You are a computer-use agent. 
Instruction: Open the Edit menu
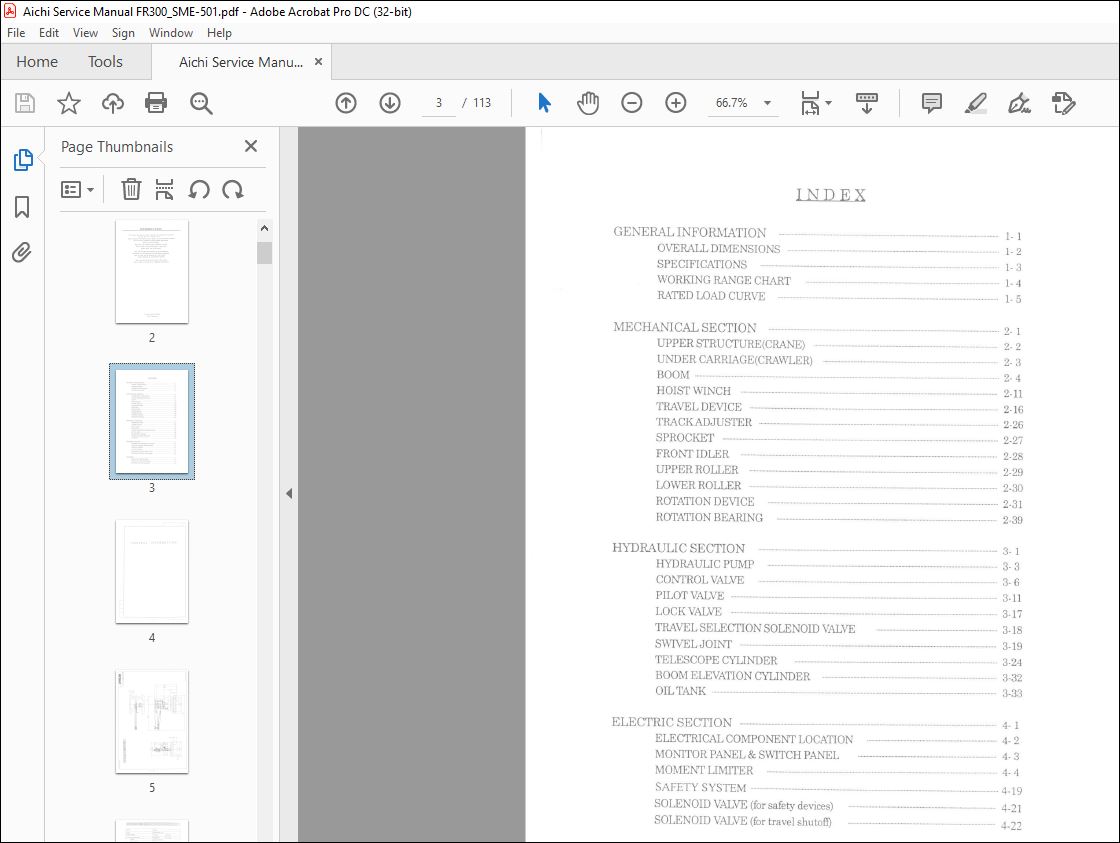click(49, 33)
